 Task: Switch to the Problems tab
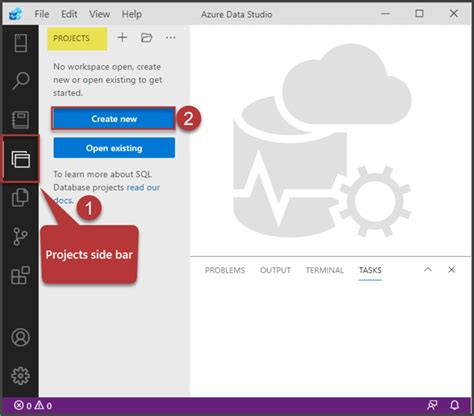pyautogui.click(x=225, y=270)
